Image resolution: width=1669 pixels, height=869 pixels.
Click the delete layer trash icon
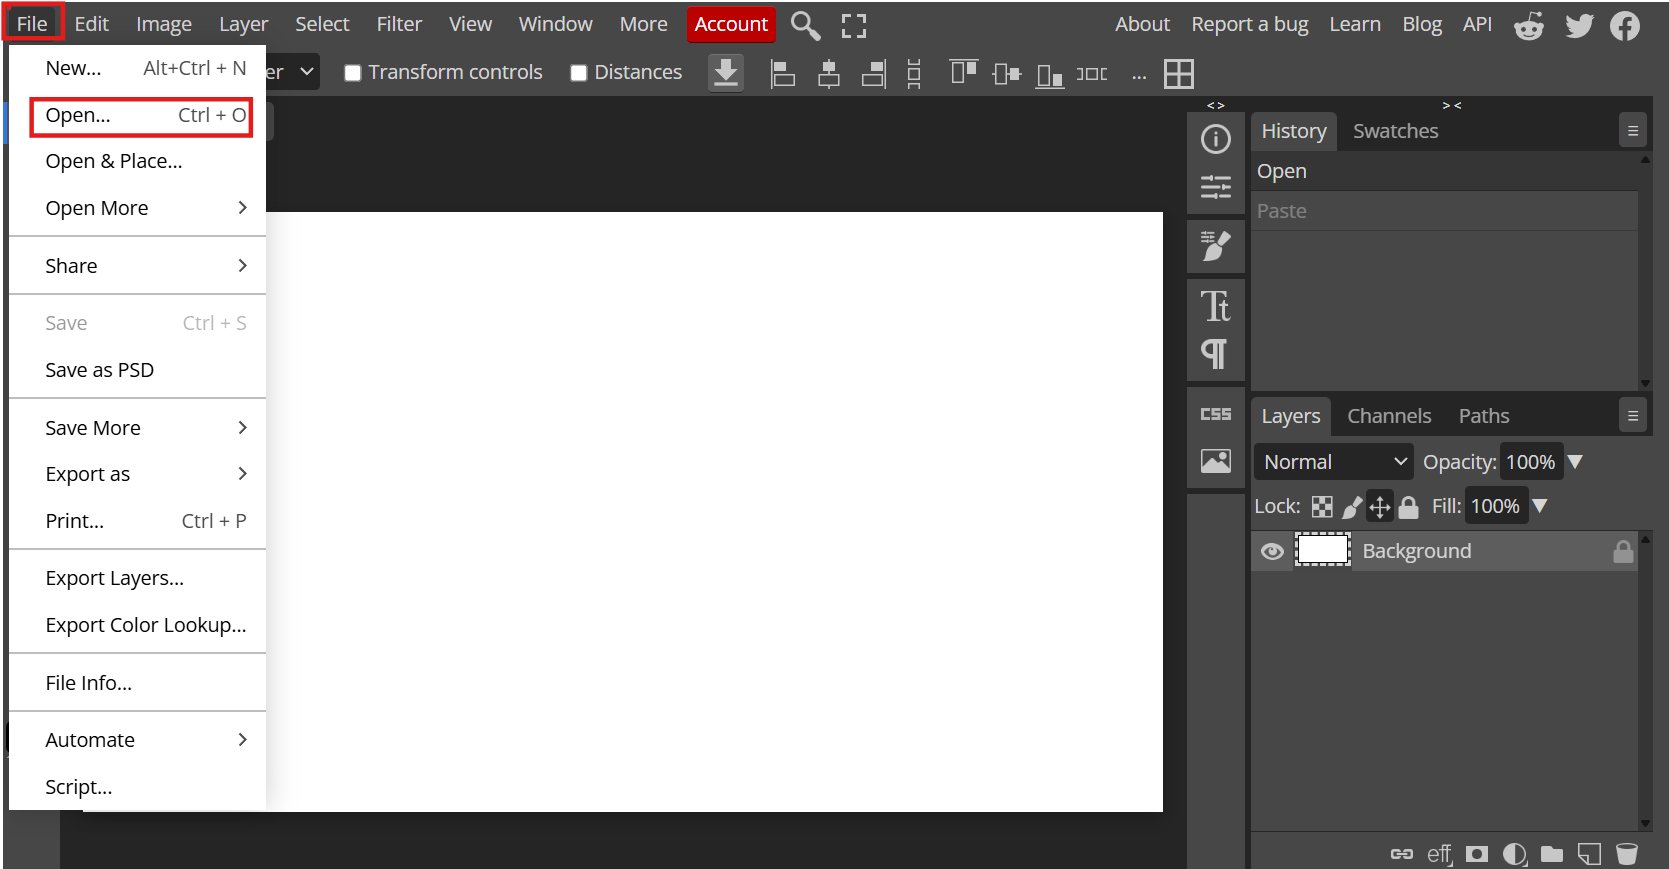point(1627,854)
